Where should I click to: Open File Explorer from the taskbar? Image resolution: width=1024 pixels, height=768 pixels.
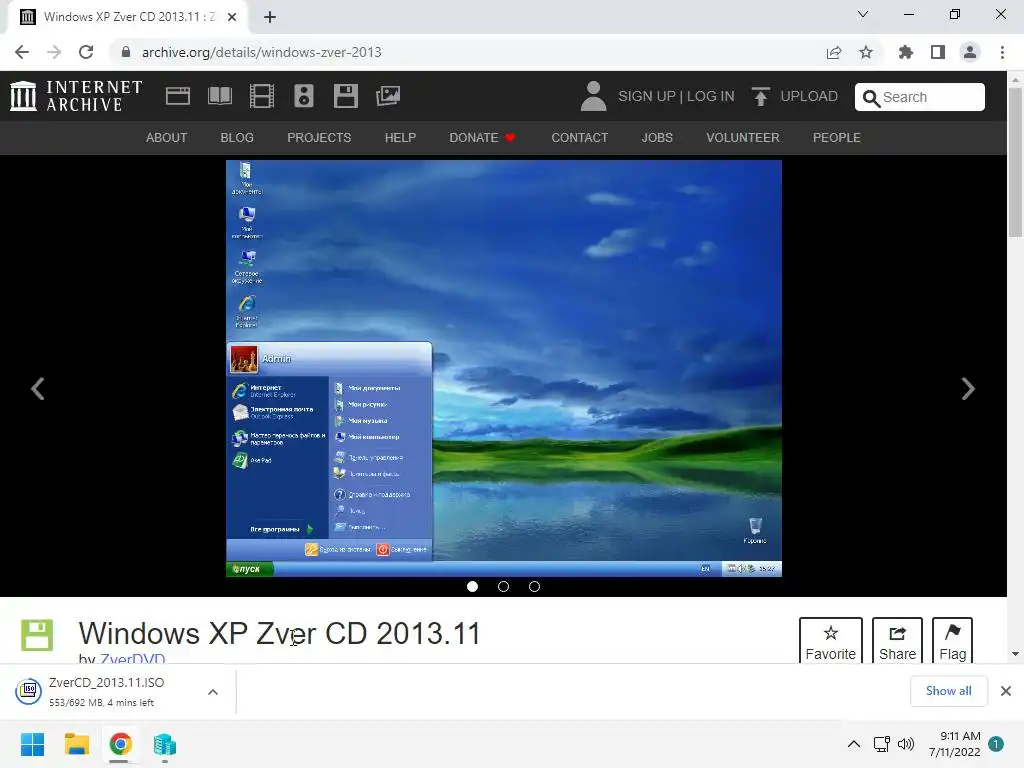76,744
